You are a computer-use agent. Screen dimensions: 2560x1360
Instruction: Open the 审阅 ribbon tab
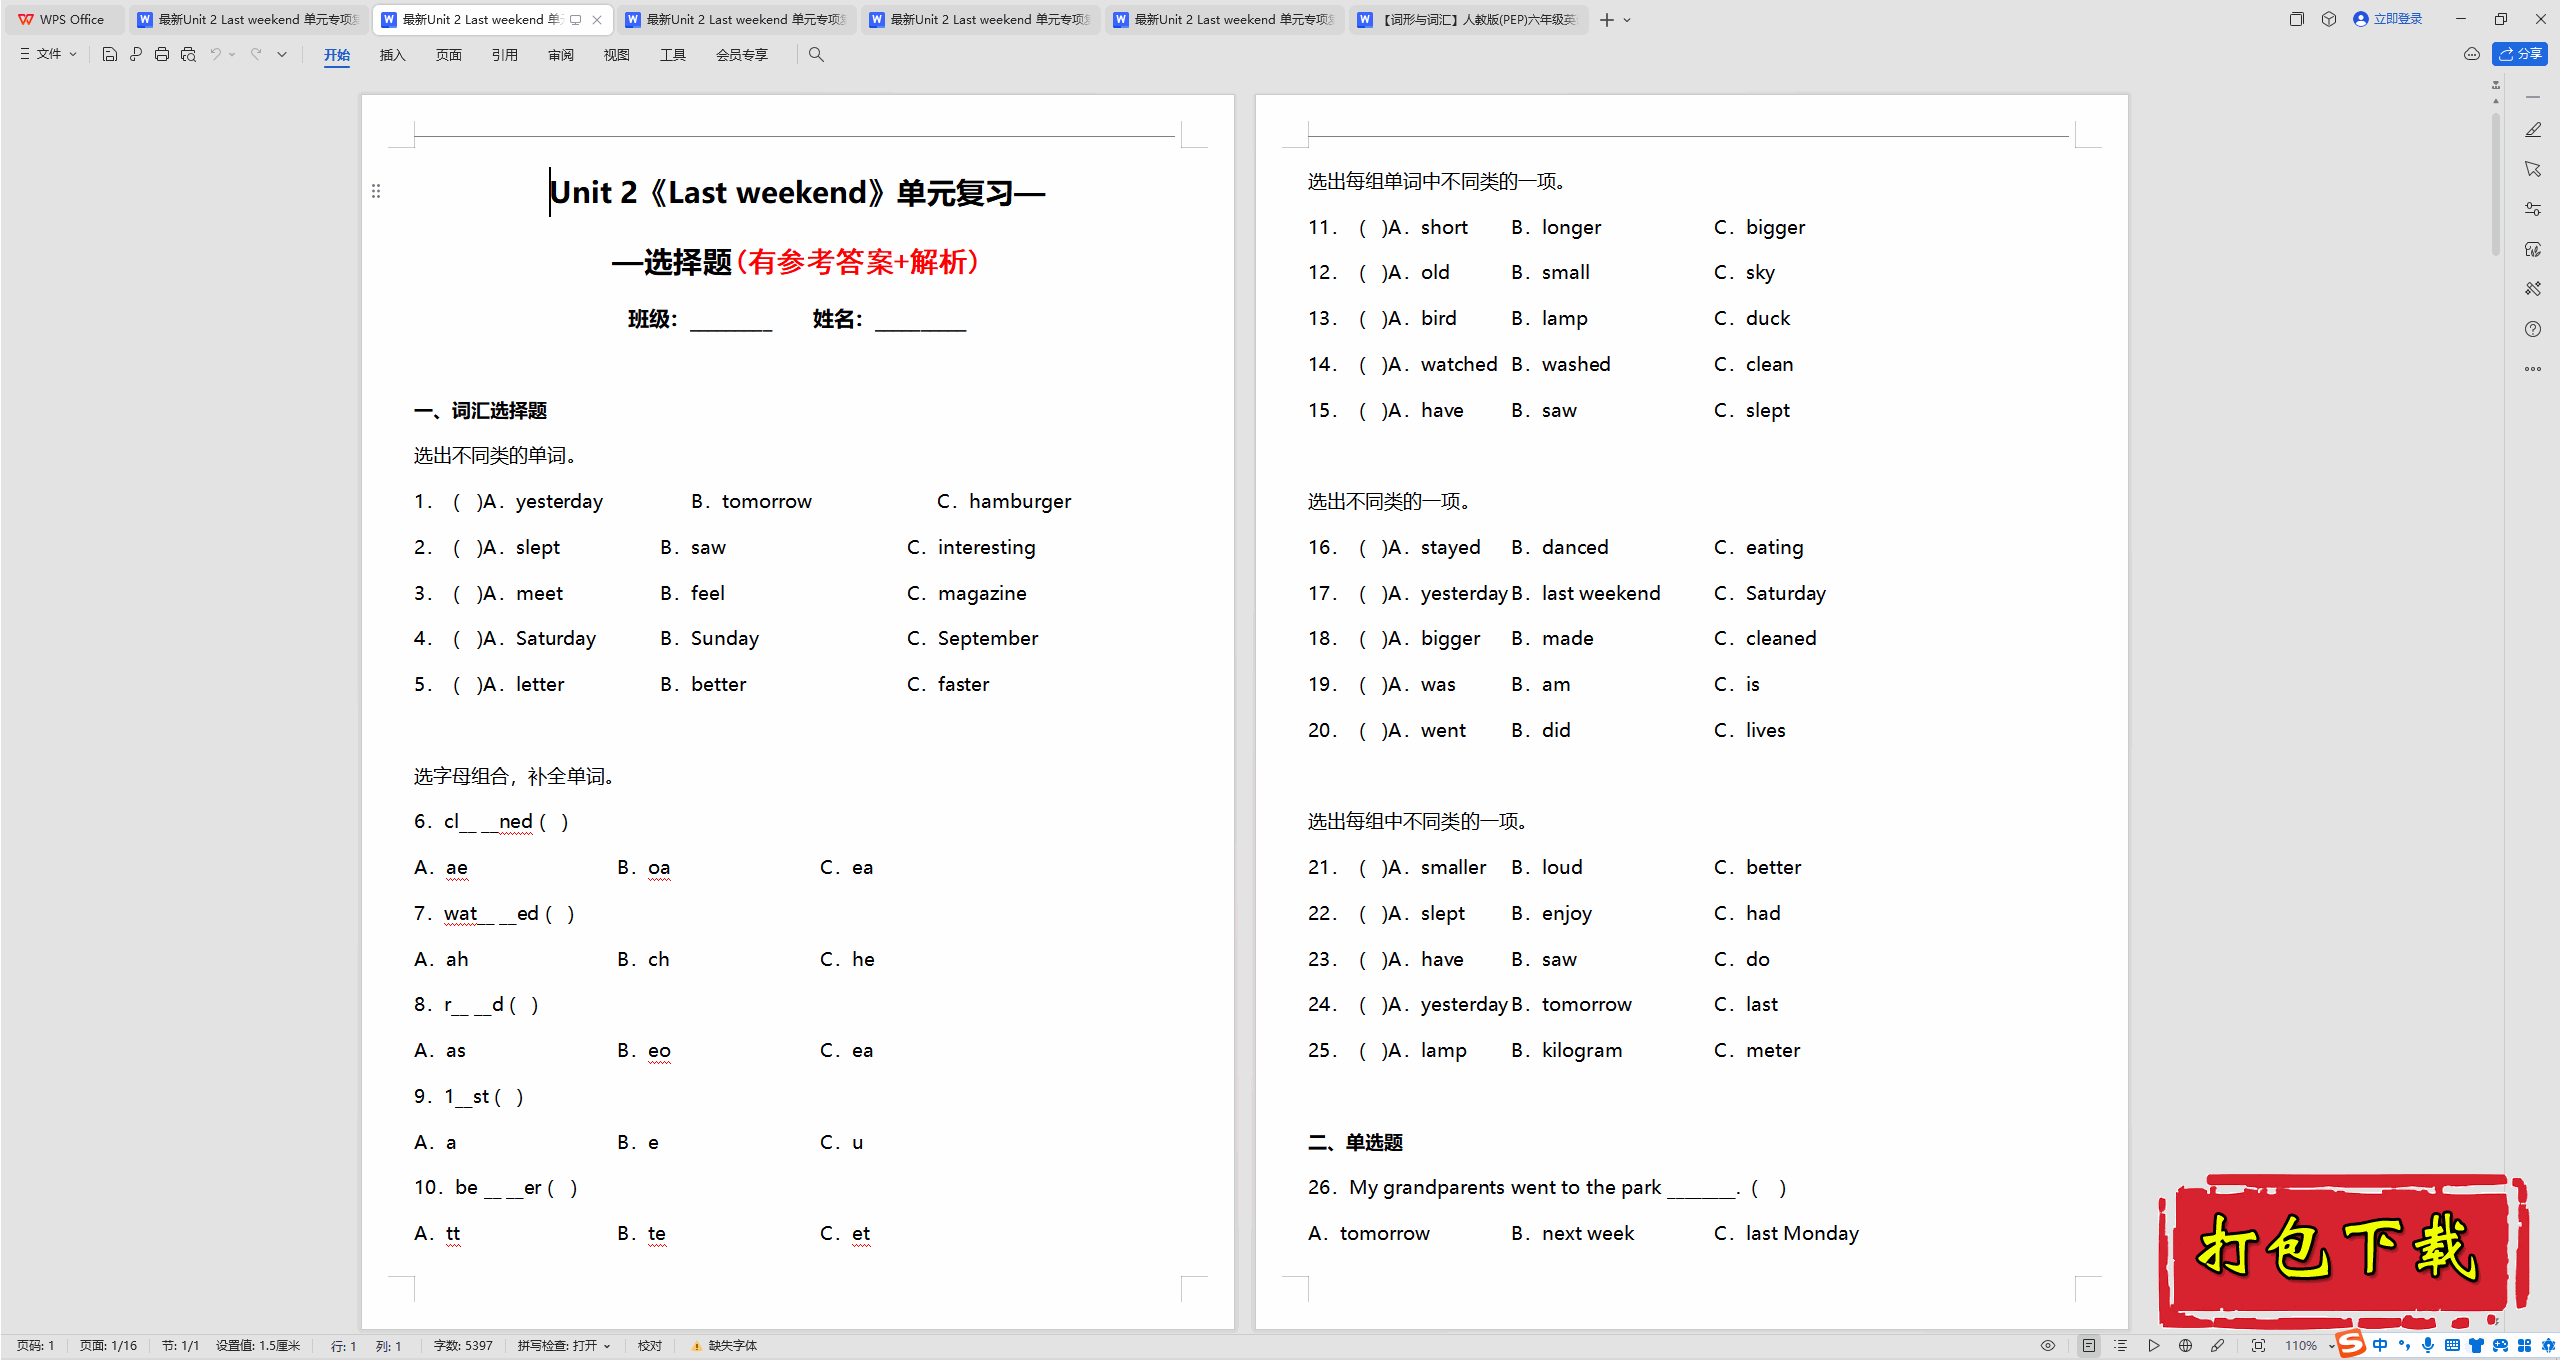pos(561,55)
